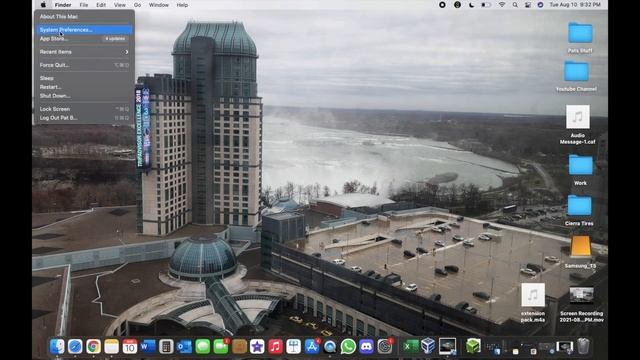Choose Lock Screen from the Apple menu
The image size is (640, 360).
click(84, 109)
